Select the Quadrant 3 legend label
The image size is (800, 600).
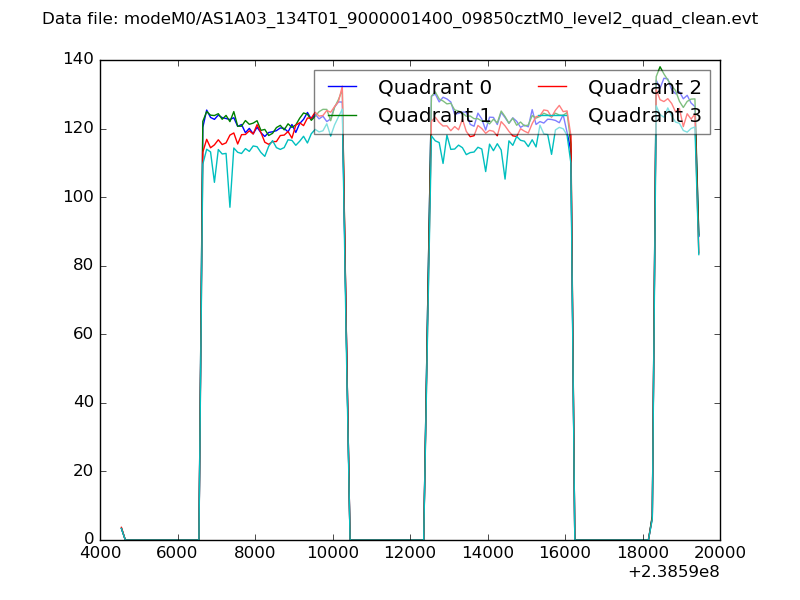tap(644, 116)
